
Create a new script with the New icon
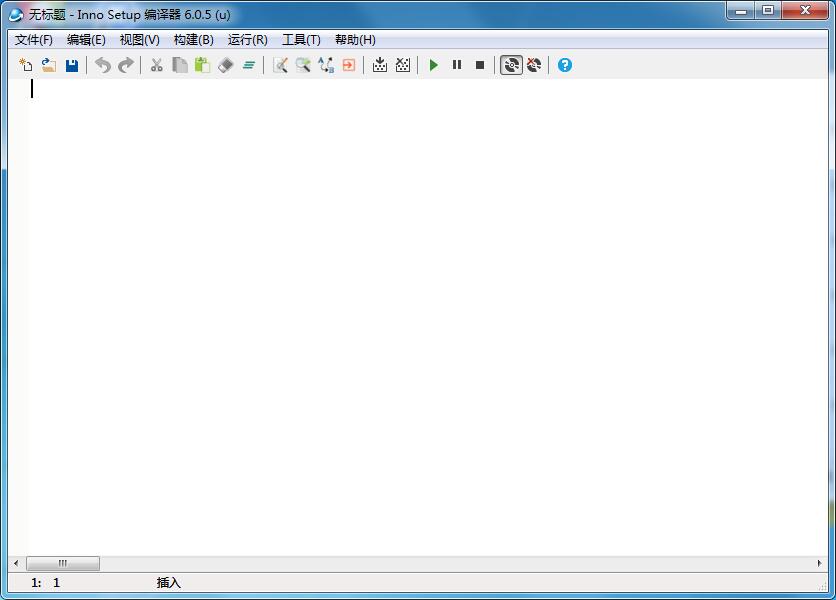pyautogui.click(x=26, y=65)
